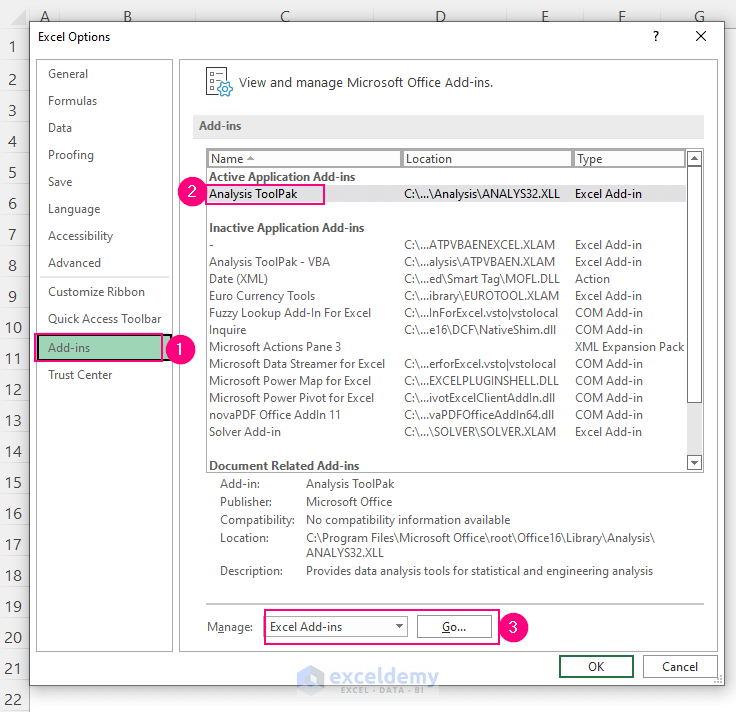Click the ATPVBAENEXCEL.XLAM location entry
Screen dimensions: 736x712
(x=479, y=245)
